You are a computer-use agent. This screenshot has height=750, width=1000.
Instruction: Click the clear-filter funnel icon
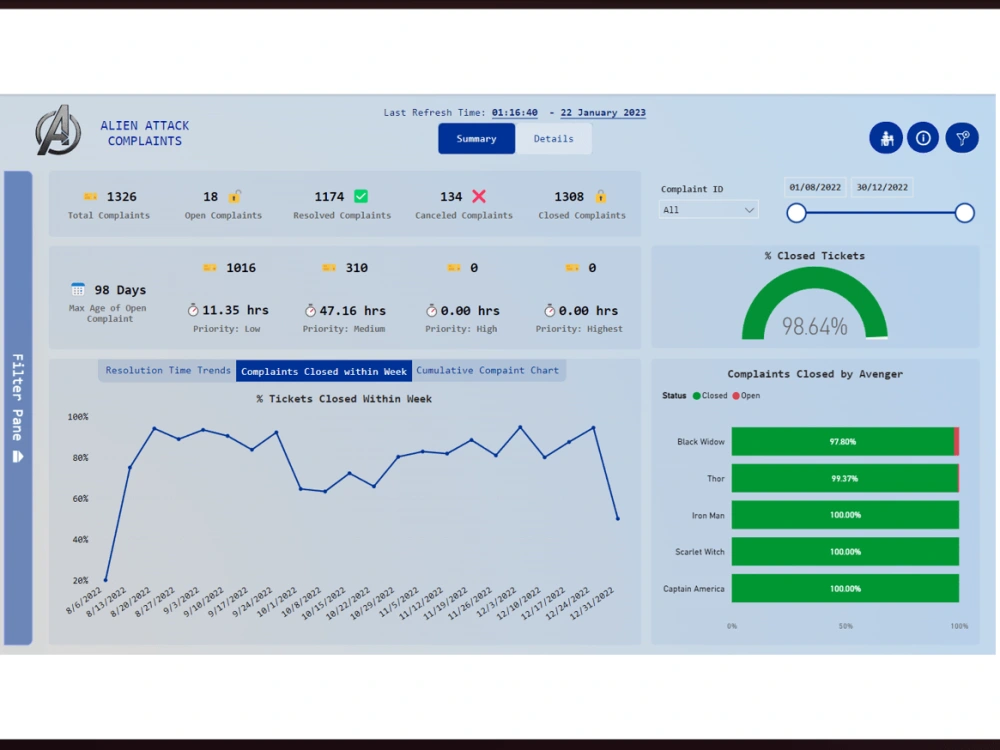(960, 138)
